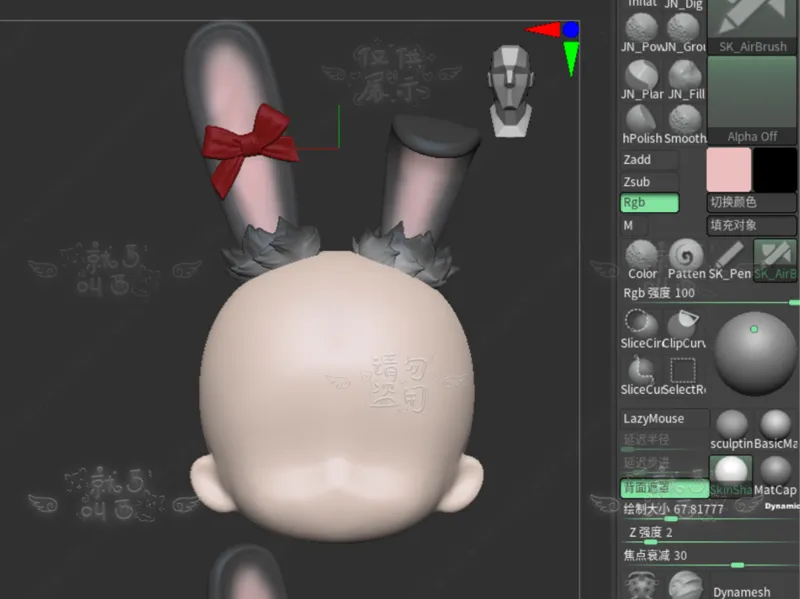This screenshot has height=599, width=800.
Task: Select the SliceCurve brush
Action: click(x=641, y=376)
